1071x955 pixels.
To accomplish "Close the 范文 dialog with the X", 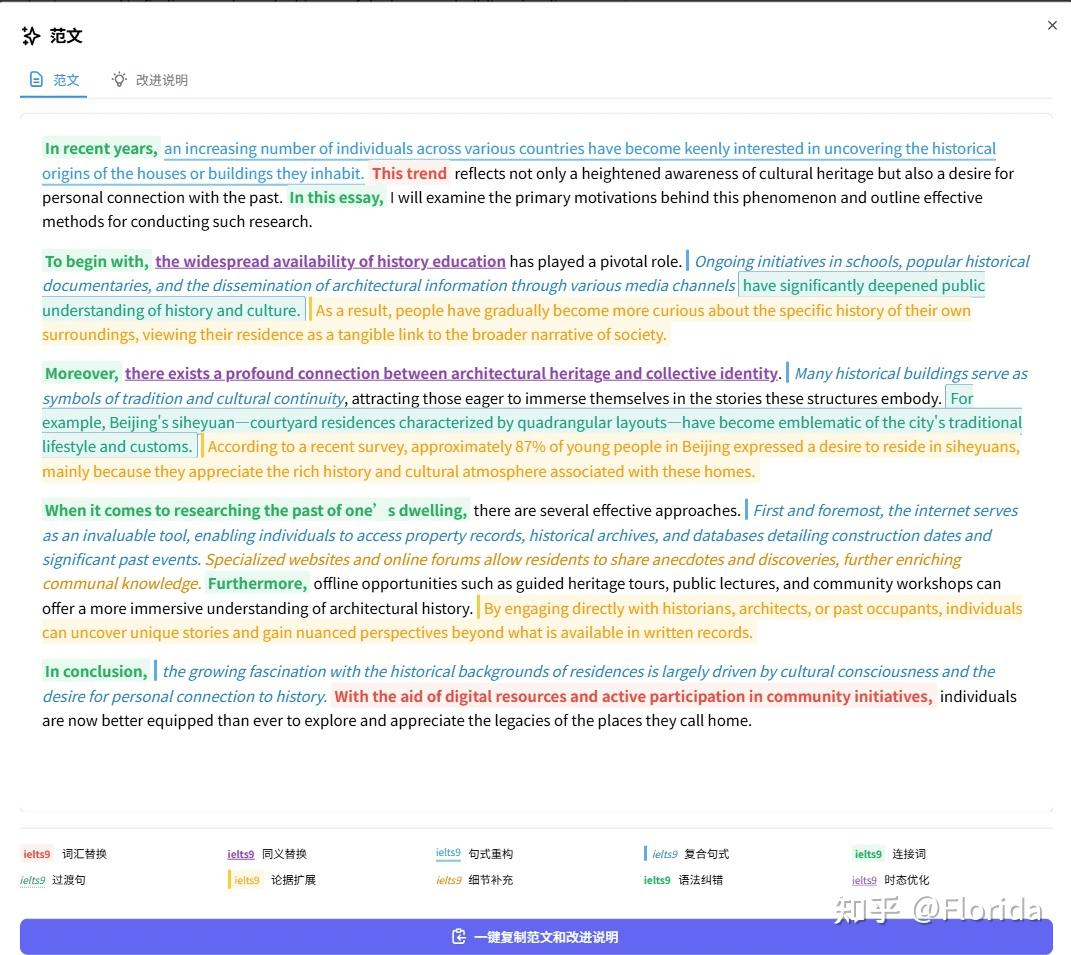I will [1052, 26].
